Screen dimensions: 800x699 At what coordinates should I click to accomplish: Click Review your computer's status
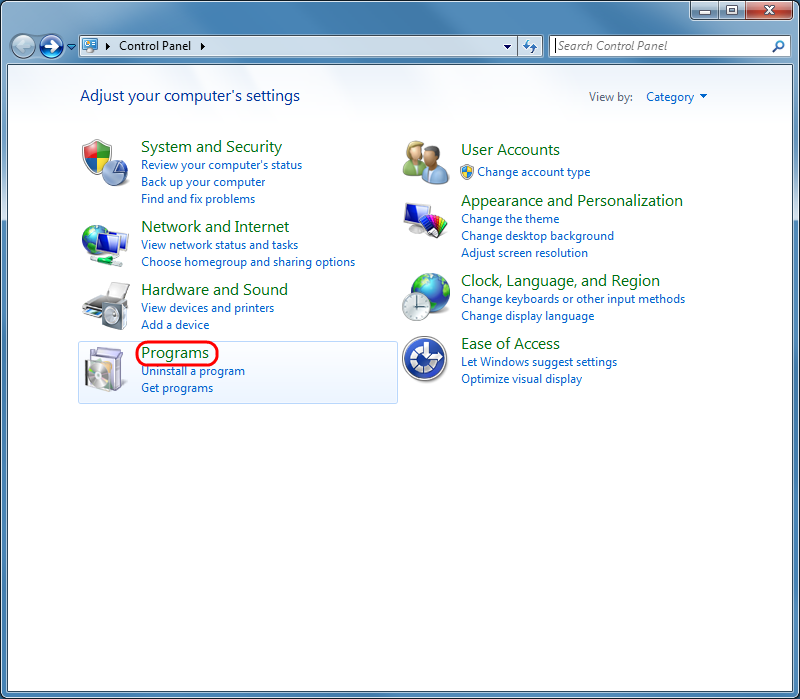tap(221, 165)
